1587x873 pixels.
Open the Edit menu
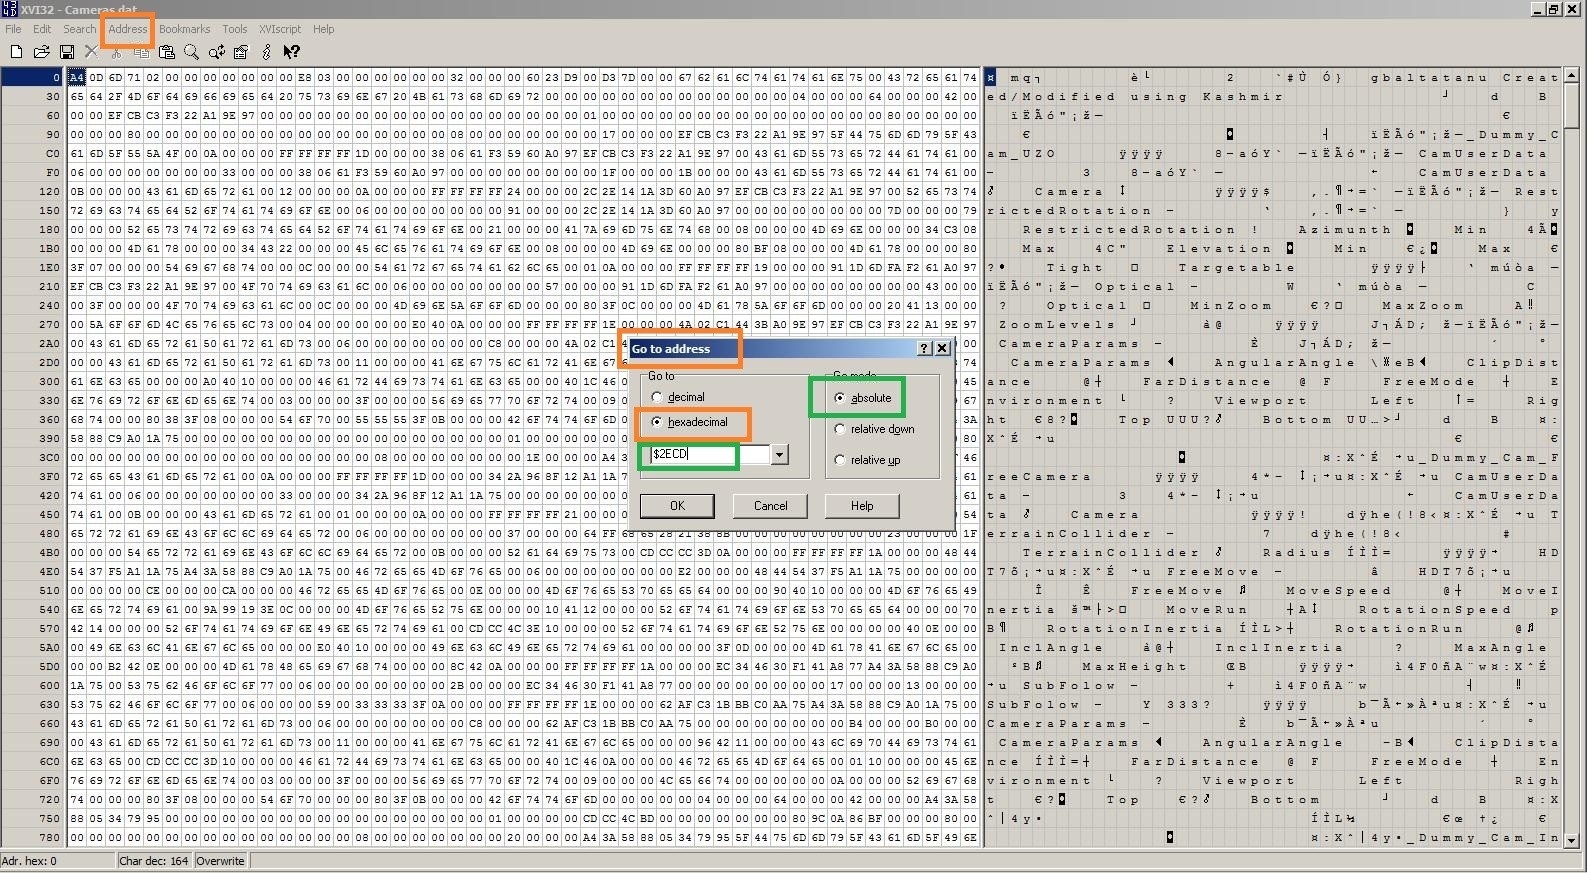42,29
